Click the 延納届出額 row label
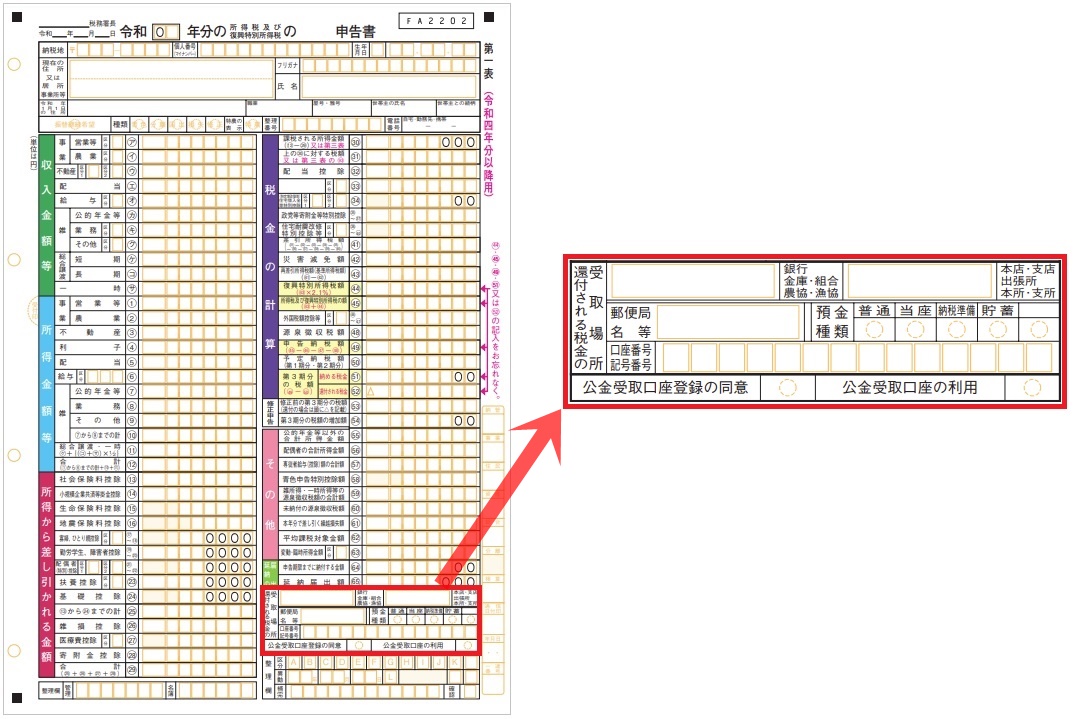The height and width of the screenshot is (719, 1076). pos(314,582)
